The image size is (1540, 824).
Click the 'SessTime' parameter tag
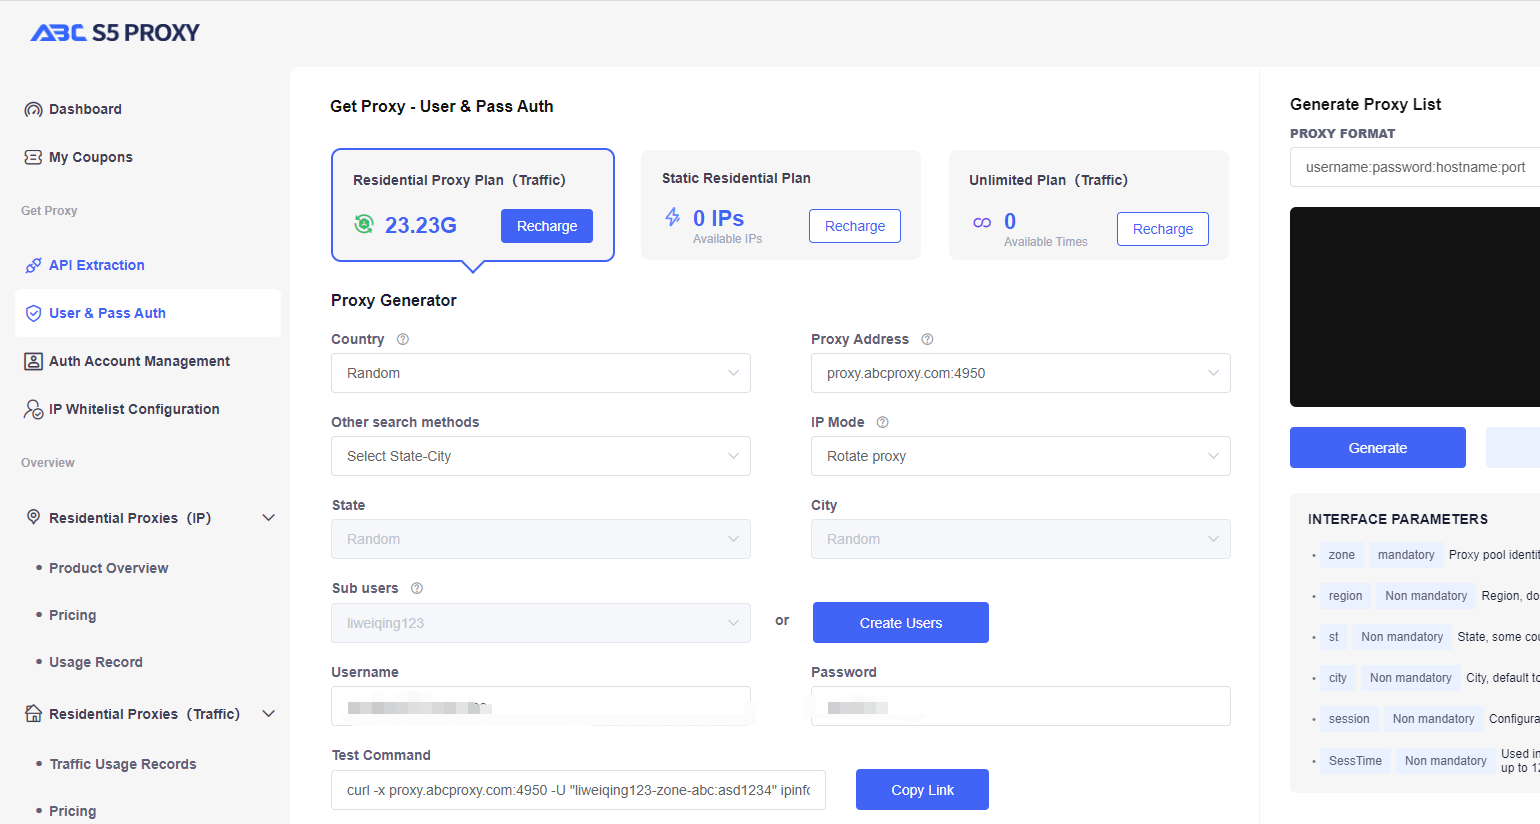pyautogui.click(x=1355, y=761)
